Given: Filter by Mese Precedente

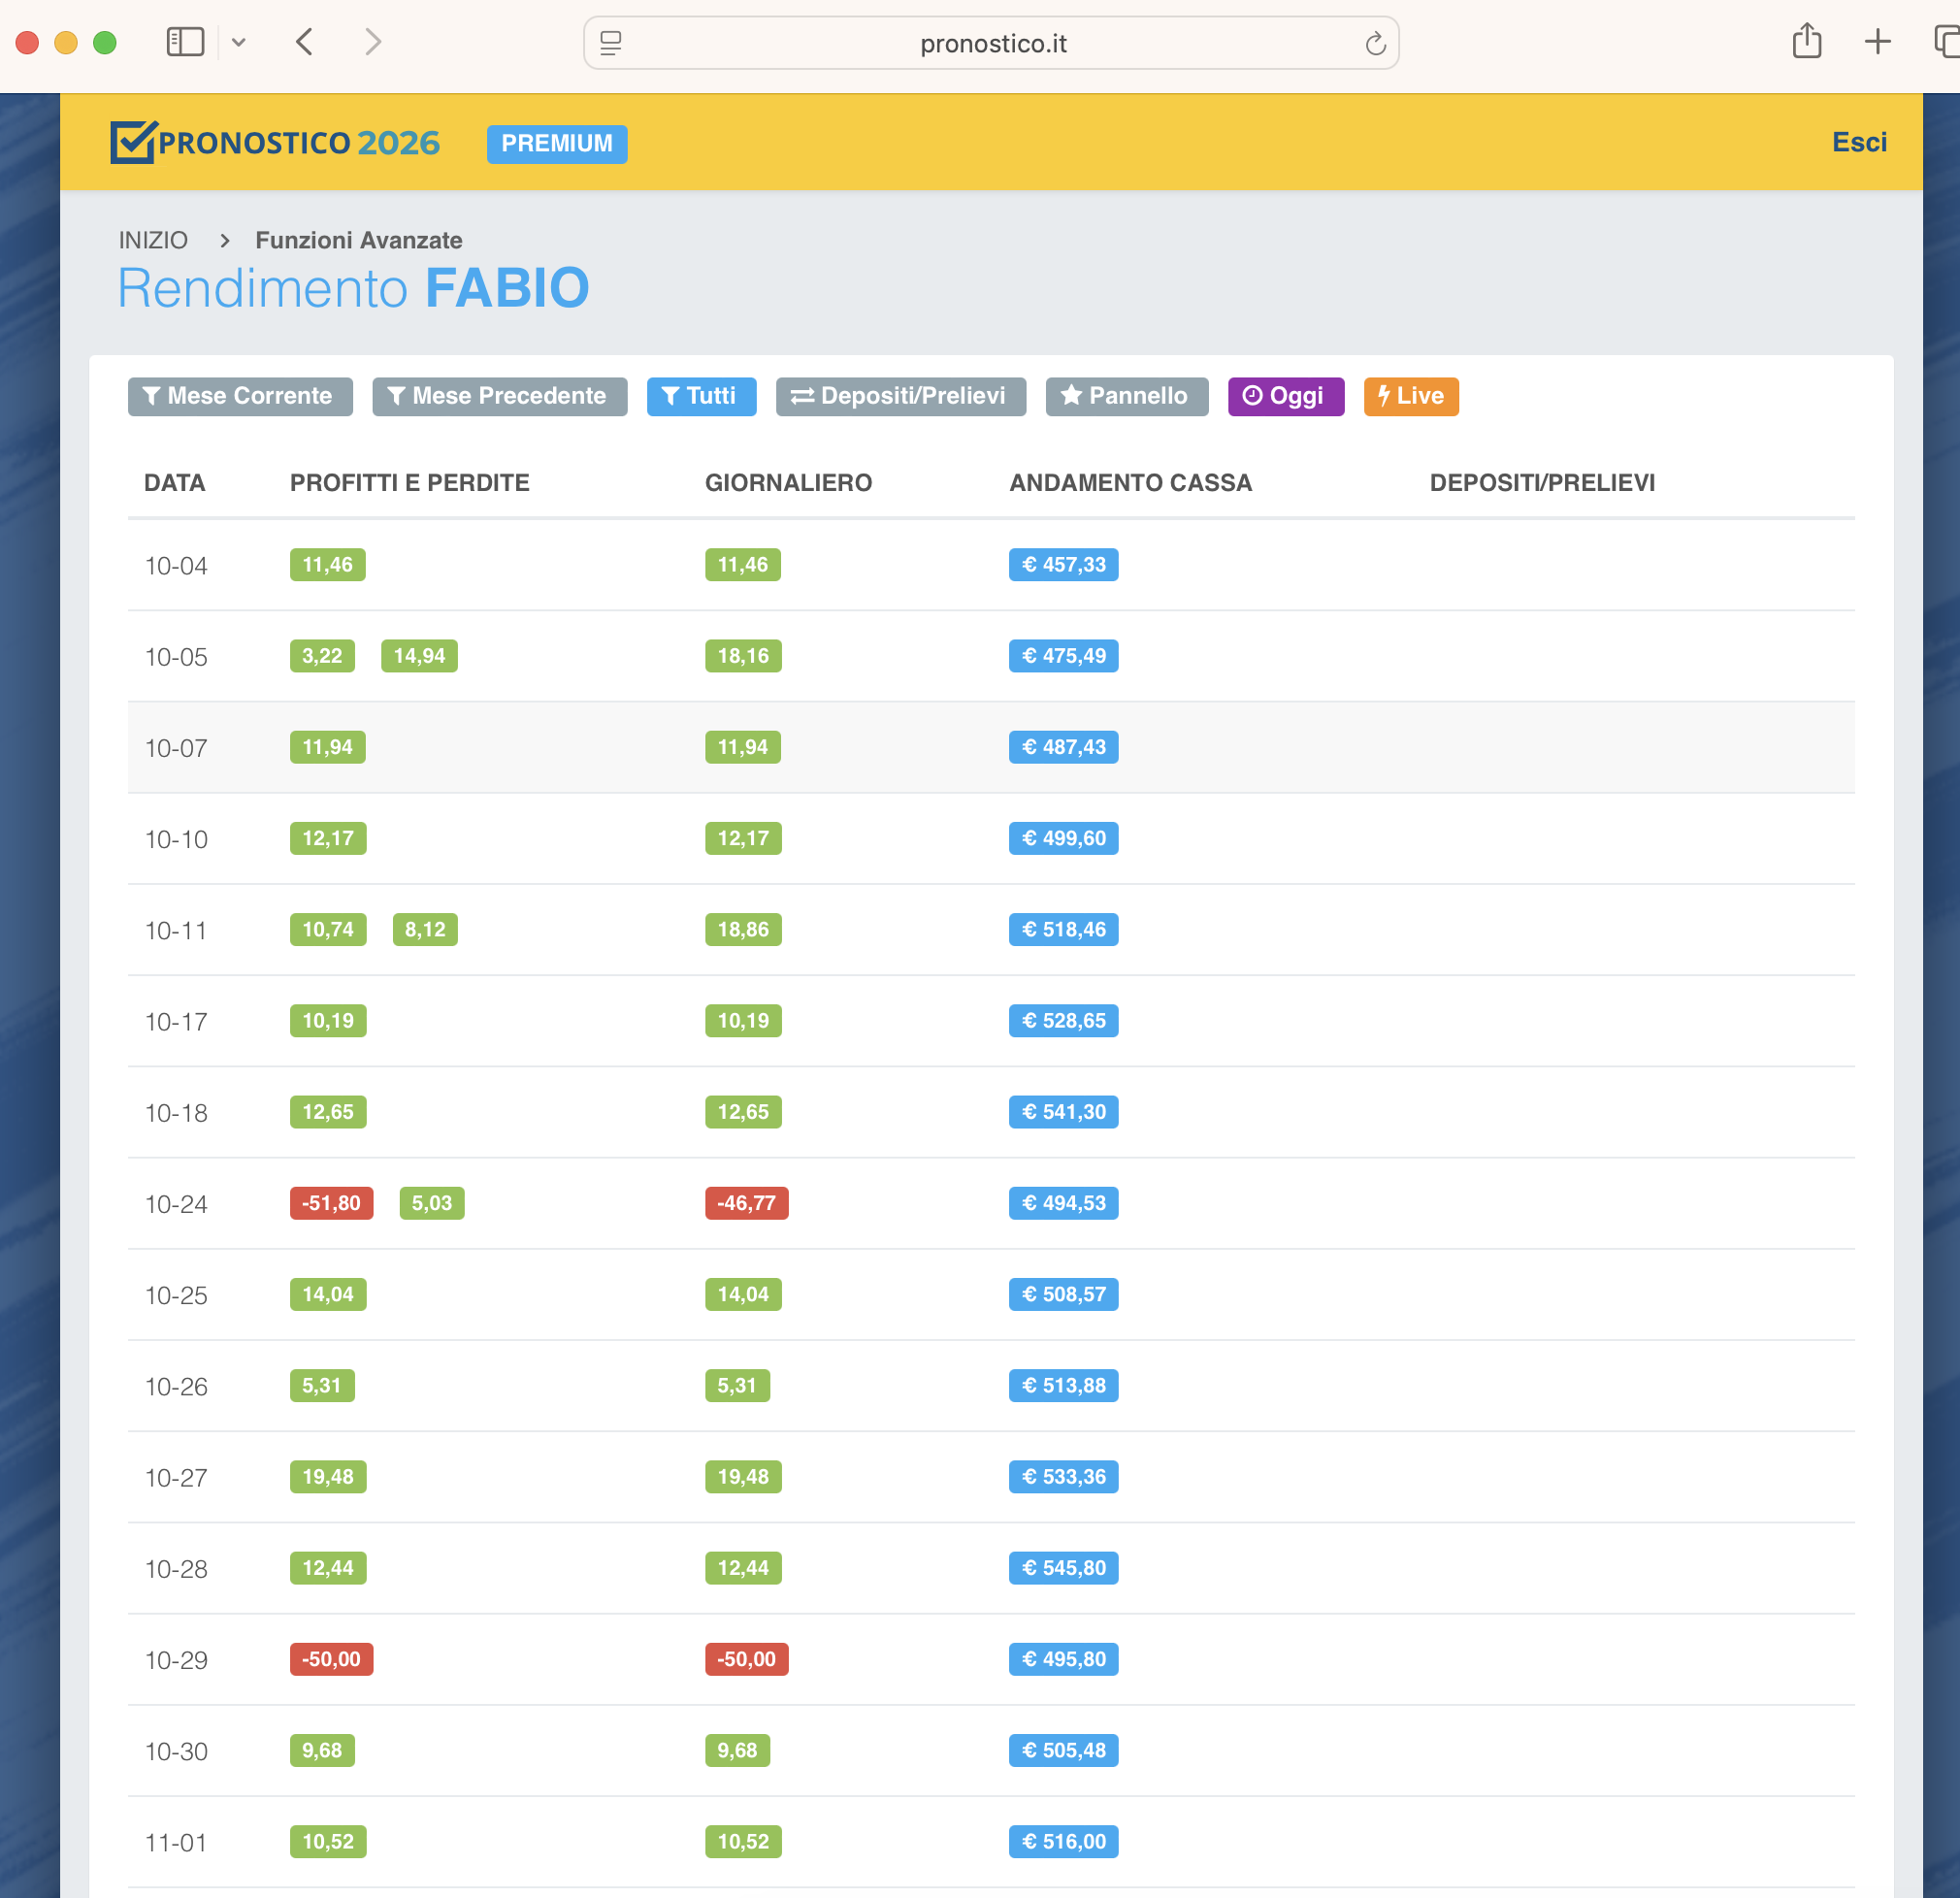Looking at the screenshot, I should tap(499, 396).
